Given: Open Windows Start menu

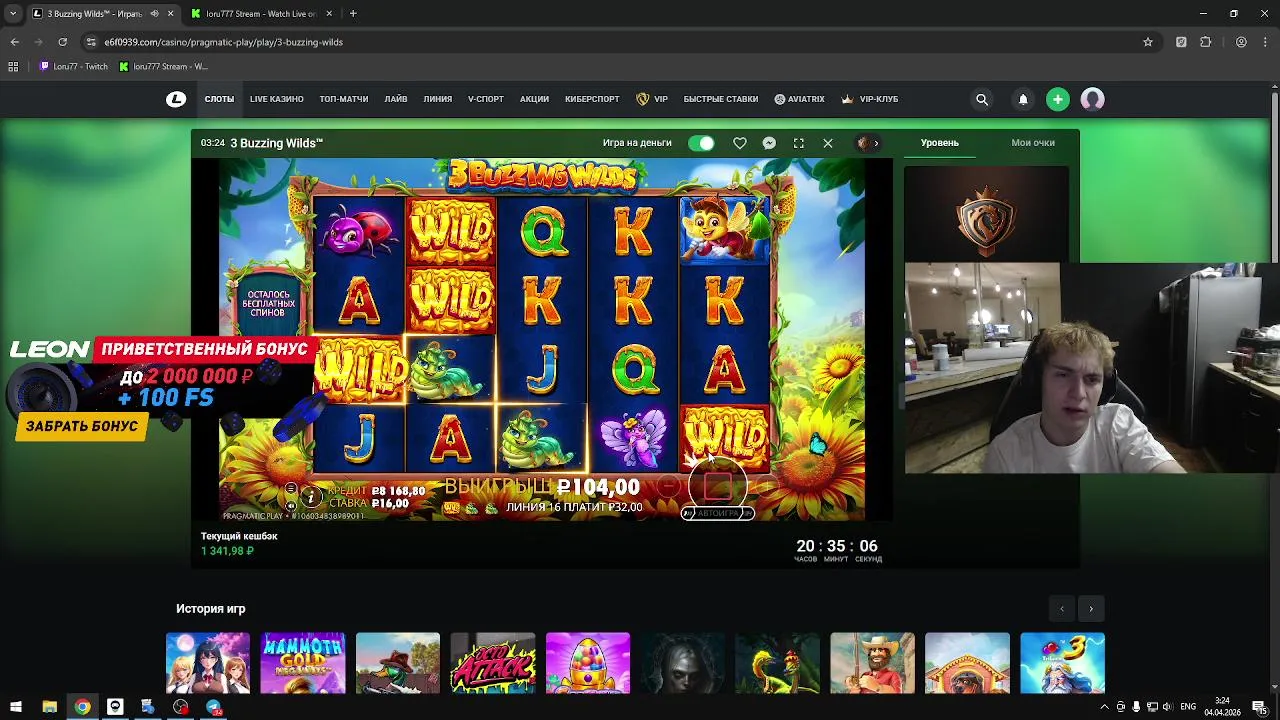Looking at the screenshot, I should (16, 707).
